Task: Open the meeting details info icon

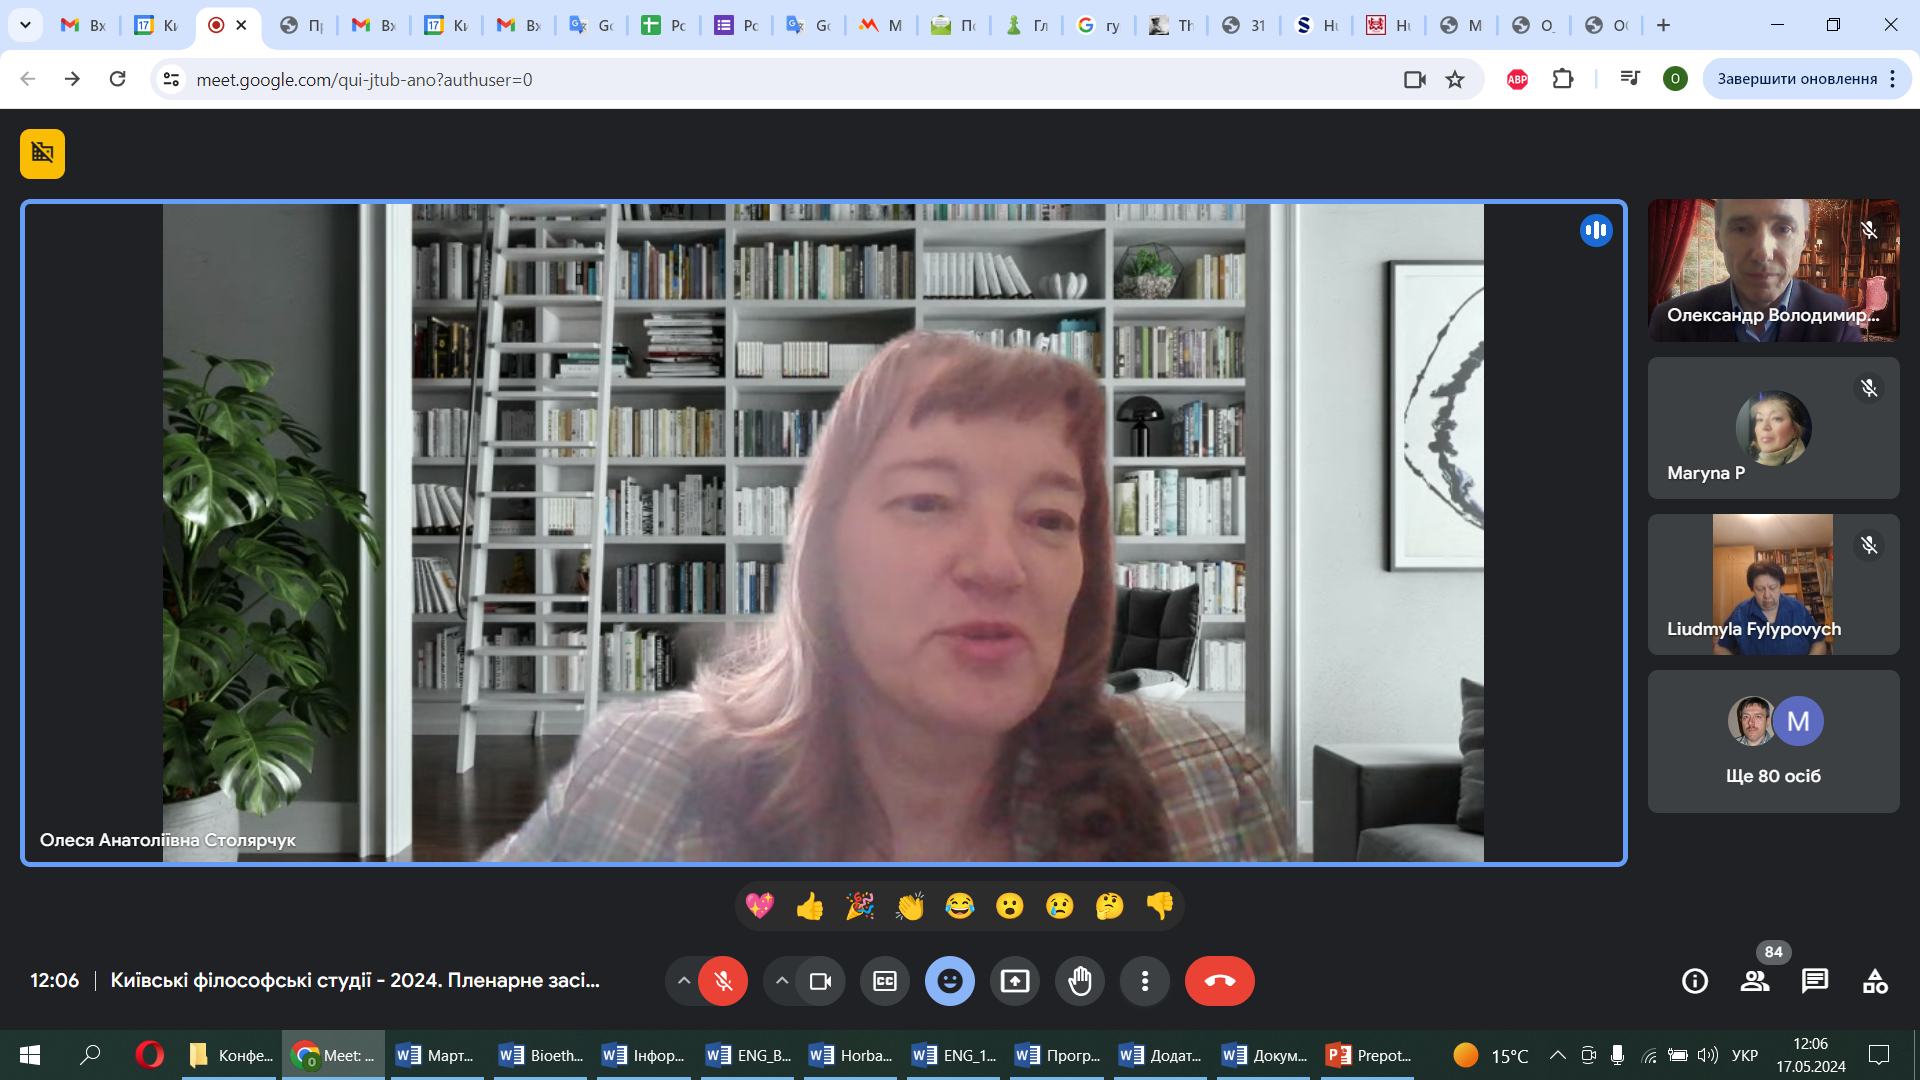Action: 1695,981
